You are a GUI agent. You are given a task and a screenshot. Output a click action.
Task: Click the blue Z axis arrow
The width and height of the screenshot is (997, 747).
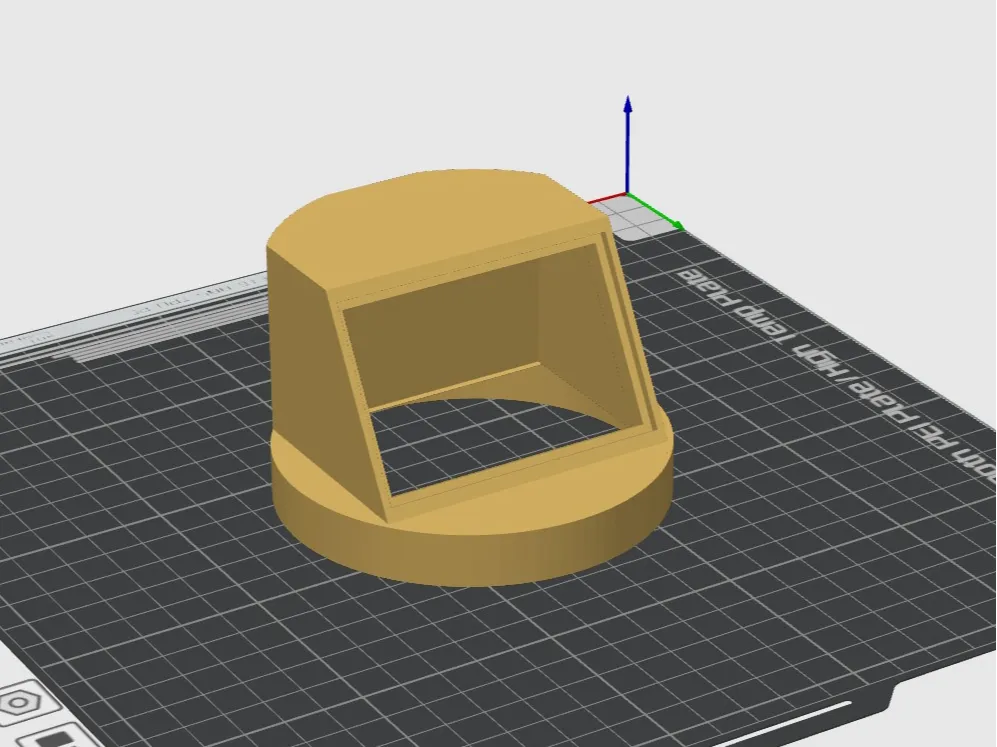(x=628, y=145)
